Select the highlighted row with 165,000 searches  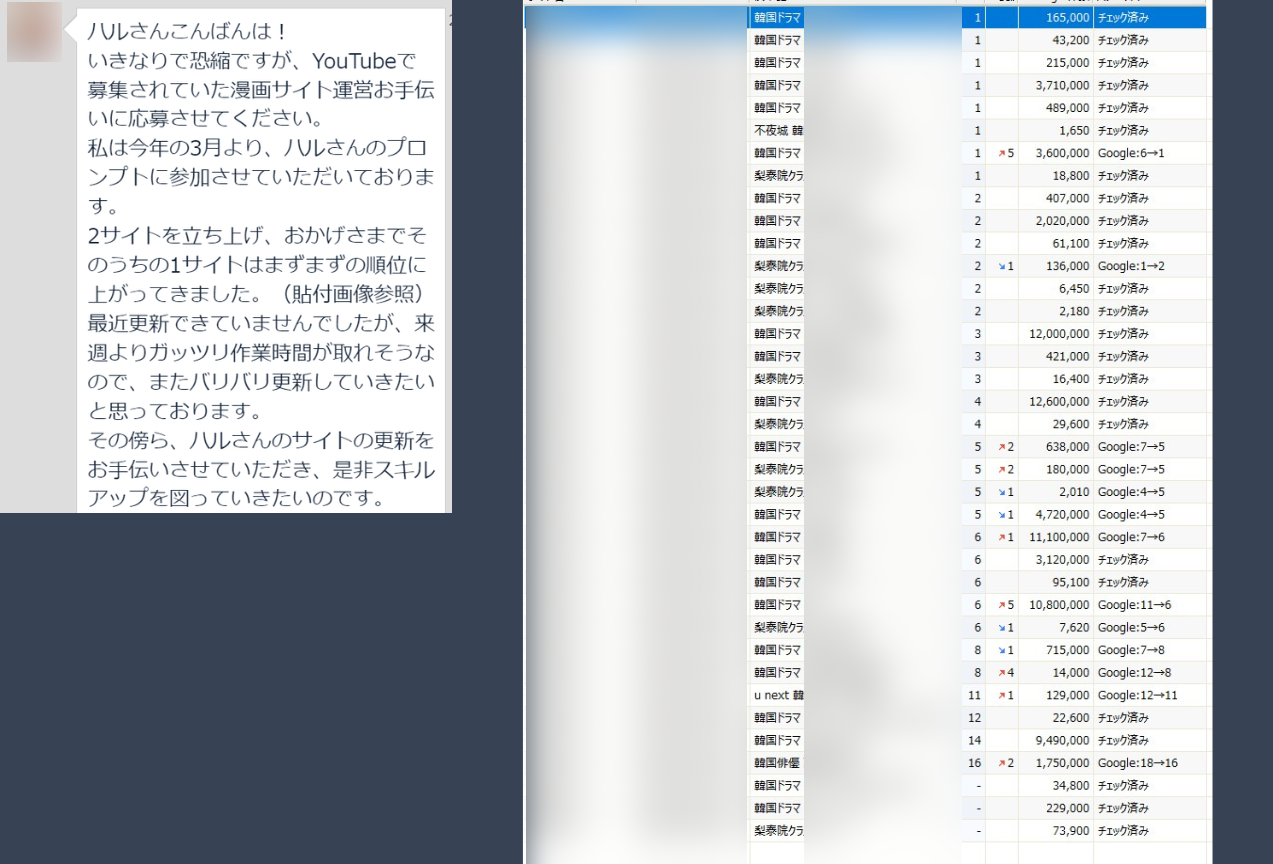pyautogui.click(x=865, y=18)
